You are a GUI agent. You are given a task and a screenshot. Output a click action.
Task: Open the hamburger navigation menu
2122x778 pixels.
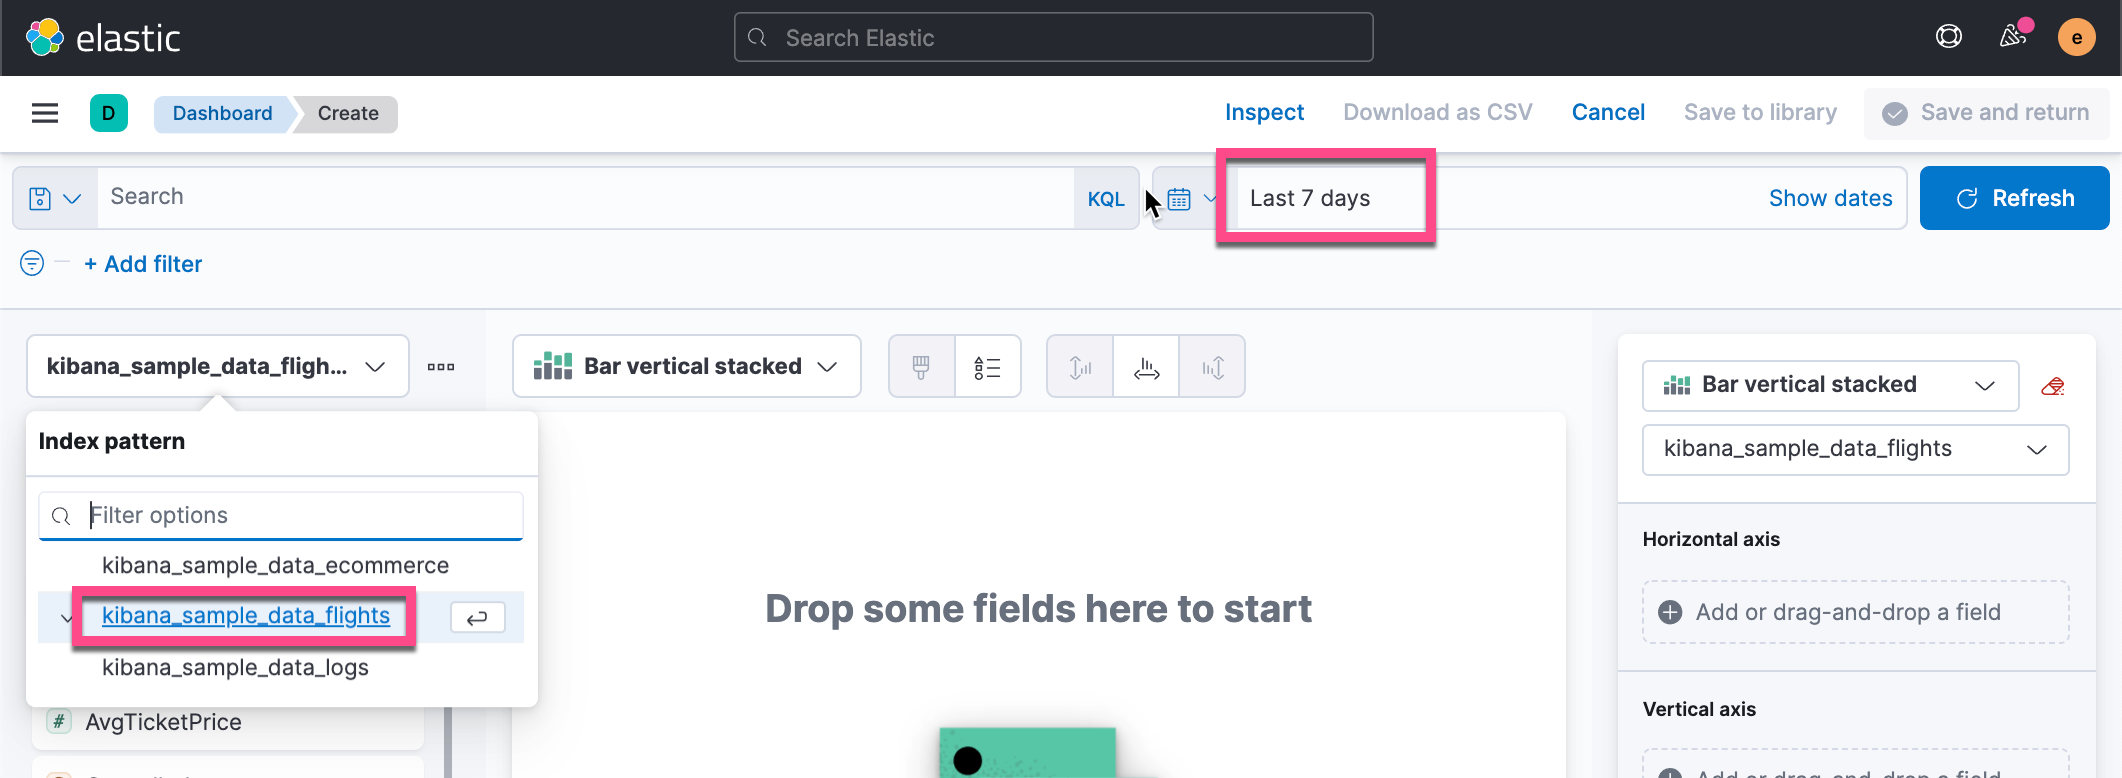point(45,113)
